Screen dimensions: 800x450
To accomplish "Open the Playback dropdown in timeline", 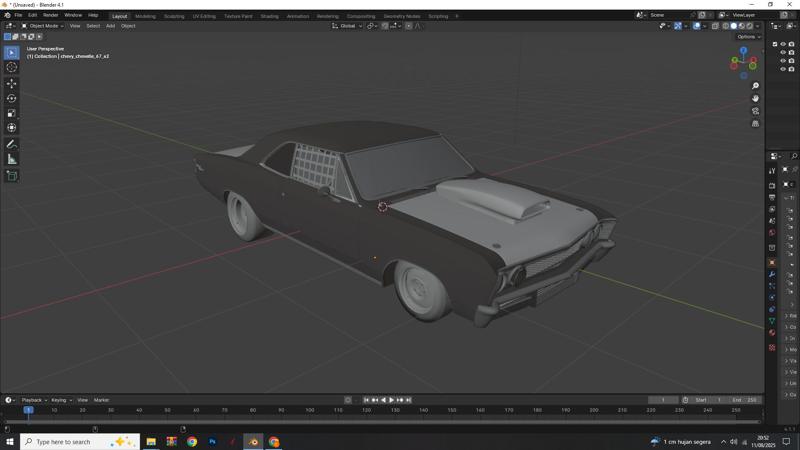I will point(34,400).
